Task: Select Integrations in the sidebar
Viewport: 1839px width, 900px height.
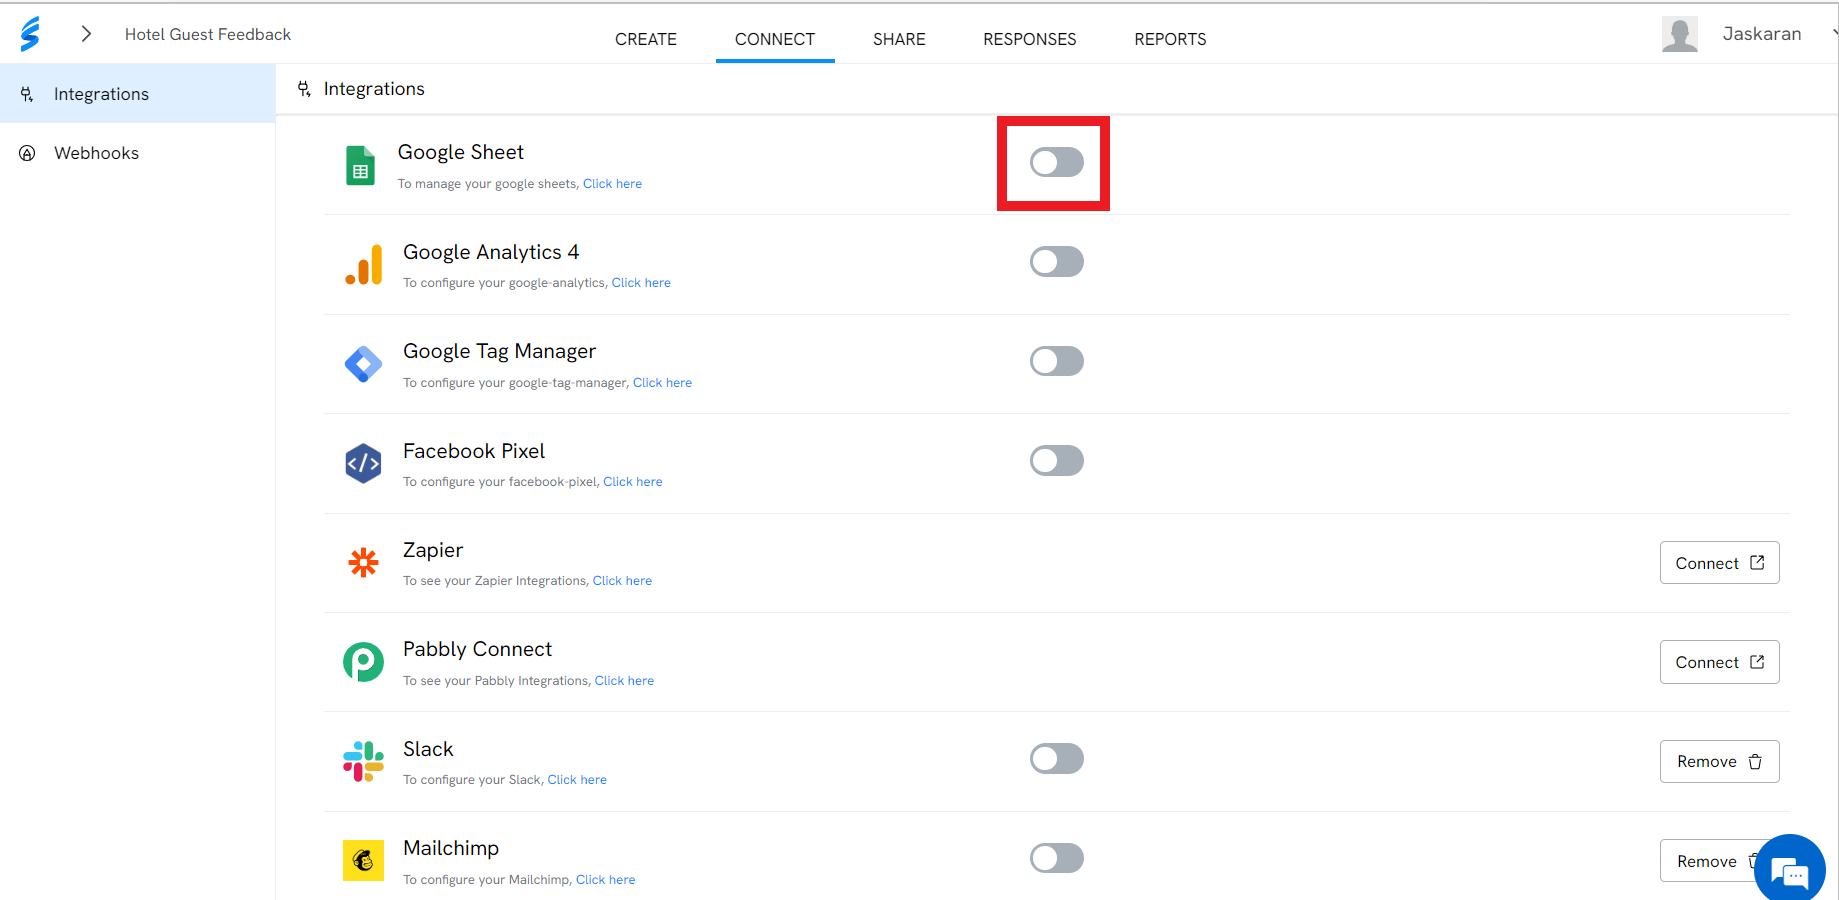Action: [x=138, y=94]
